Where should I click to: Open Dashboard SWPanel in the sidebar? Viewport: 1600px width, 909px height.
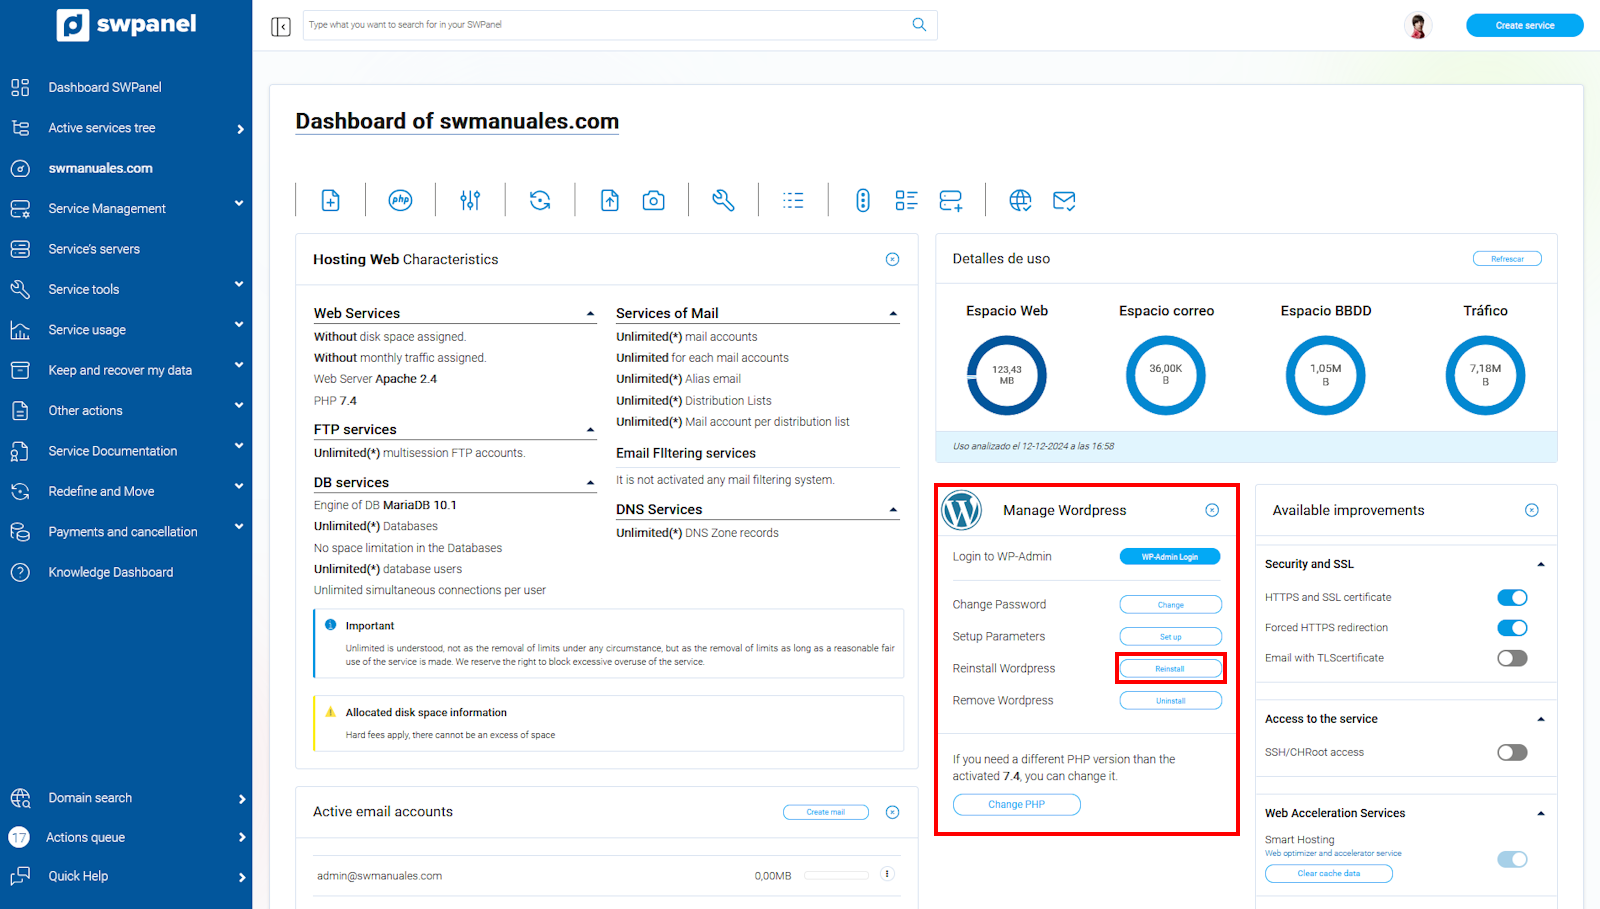[105, 87]
